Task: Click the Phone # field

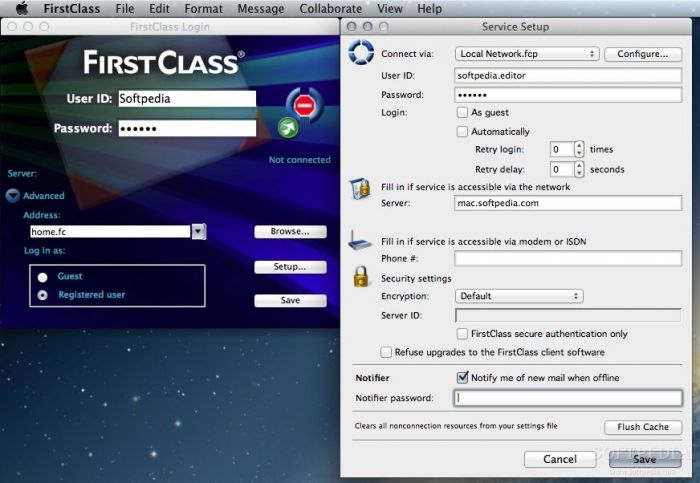Action: point(568,258)
